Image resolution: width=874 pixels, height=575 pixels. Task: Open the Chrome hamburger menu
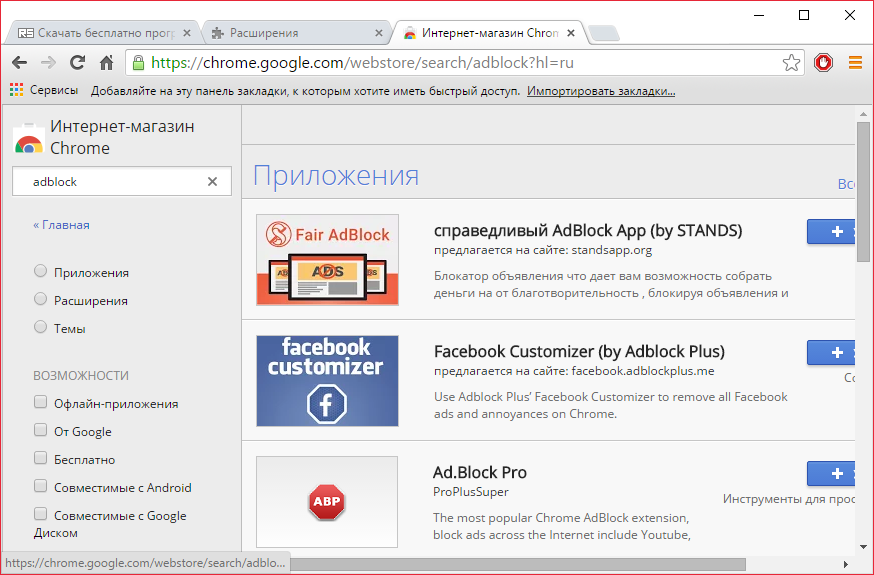point(855,62)
